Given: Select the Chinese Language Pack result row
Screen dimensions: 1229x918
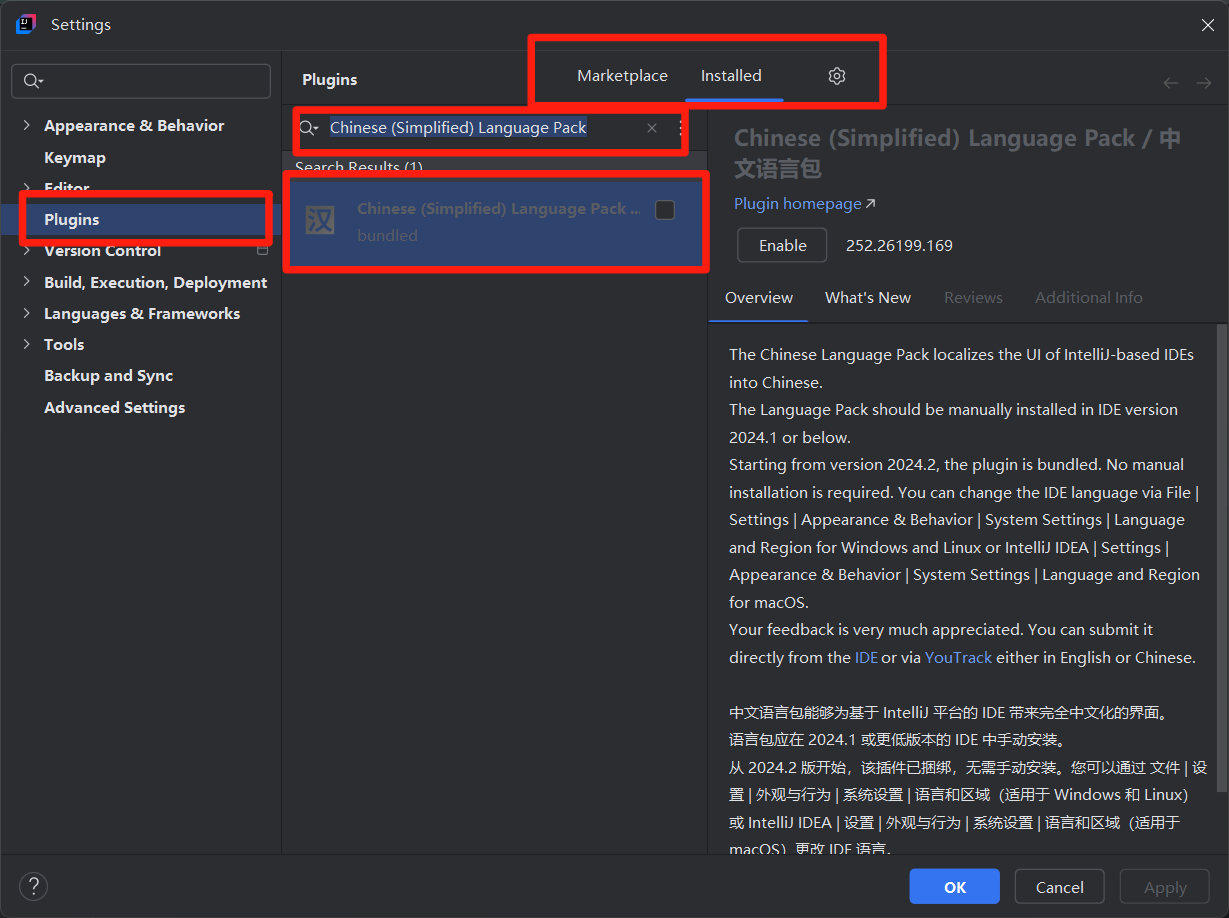Looking at the screenshot, I should pyautogui.click(x=495, y=222).
